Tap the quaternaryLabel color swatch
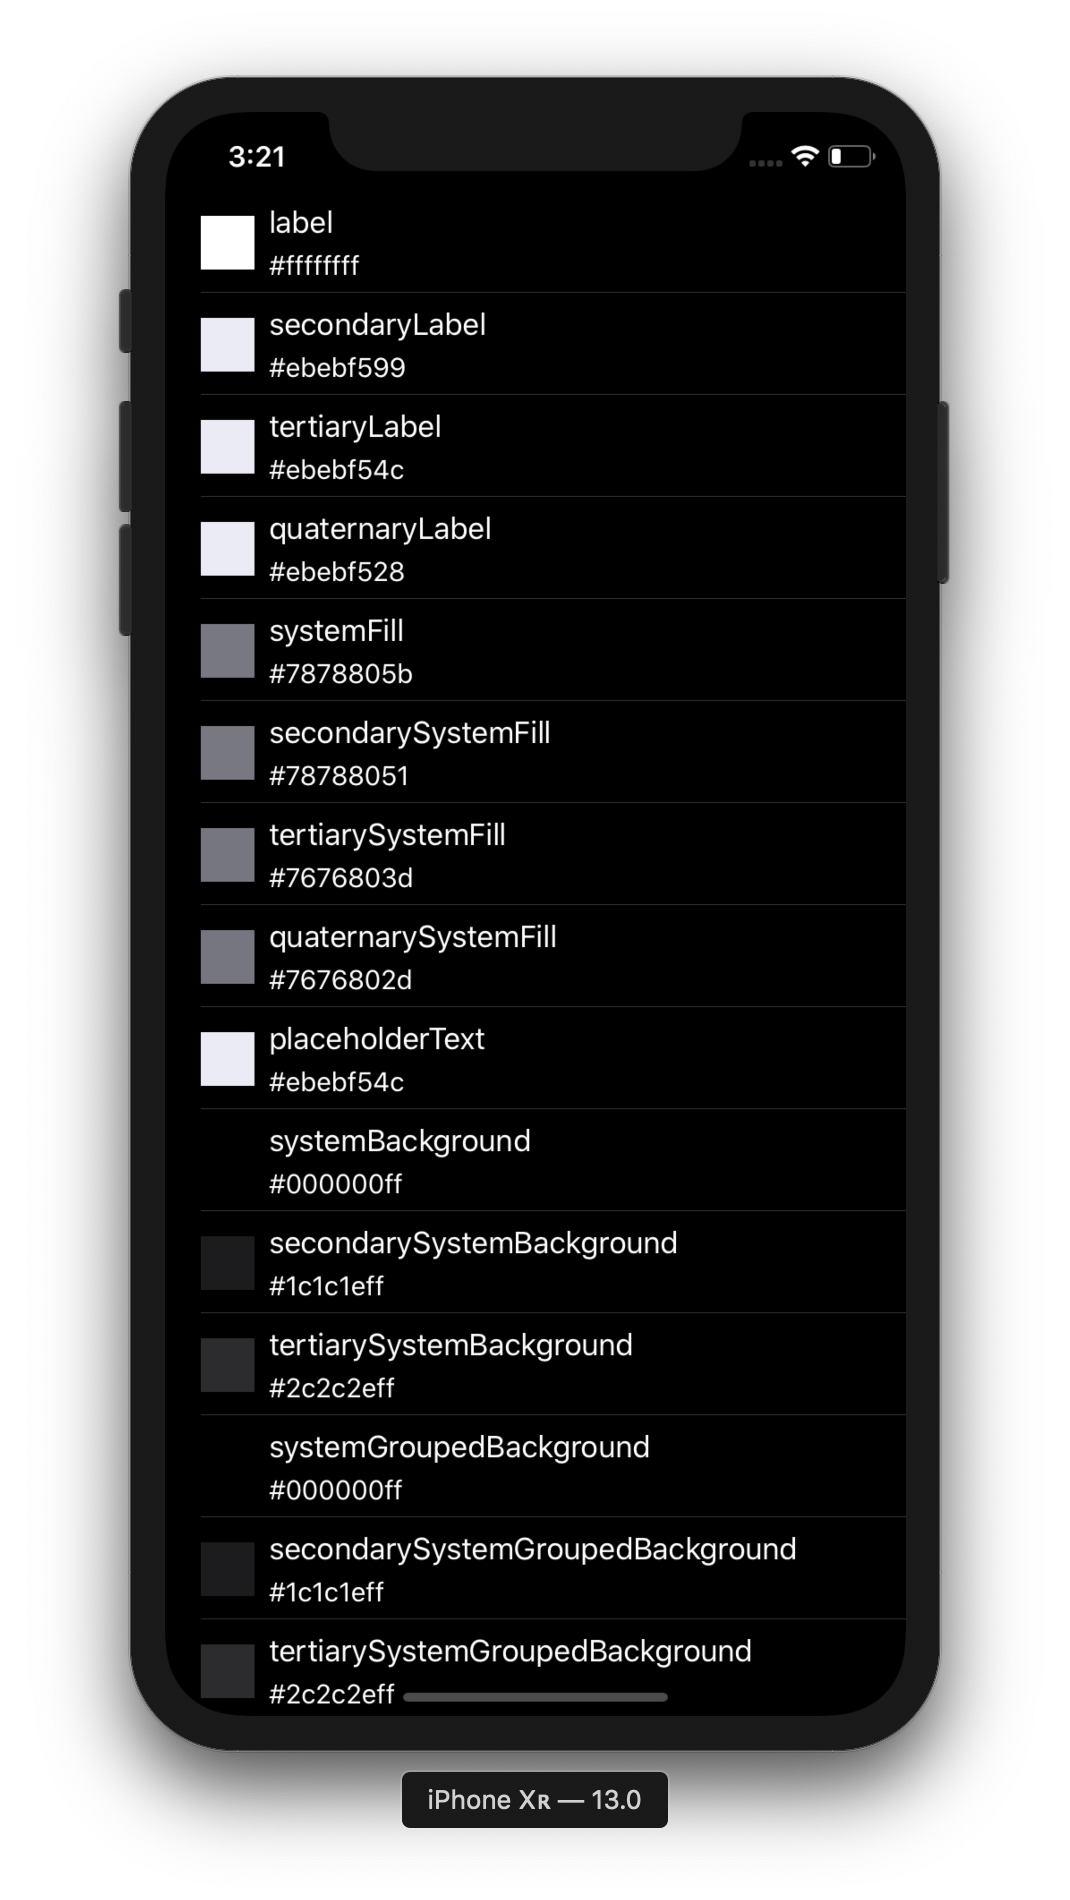Viewport: 1070px width, 1900px height. [x=227, y=547]
